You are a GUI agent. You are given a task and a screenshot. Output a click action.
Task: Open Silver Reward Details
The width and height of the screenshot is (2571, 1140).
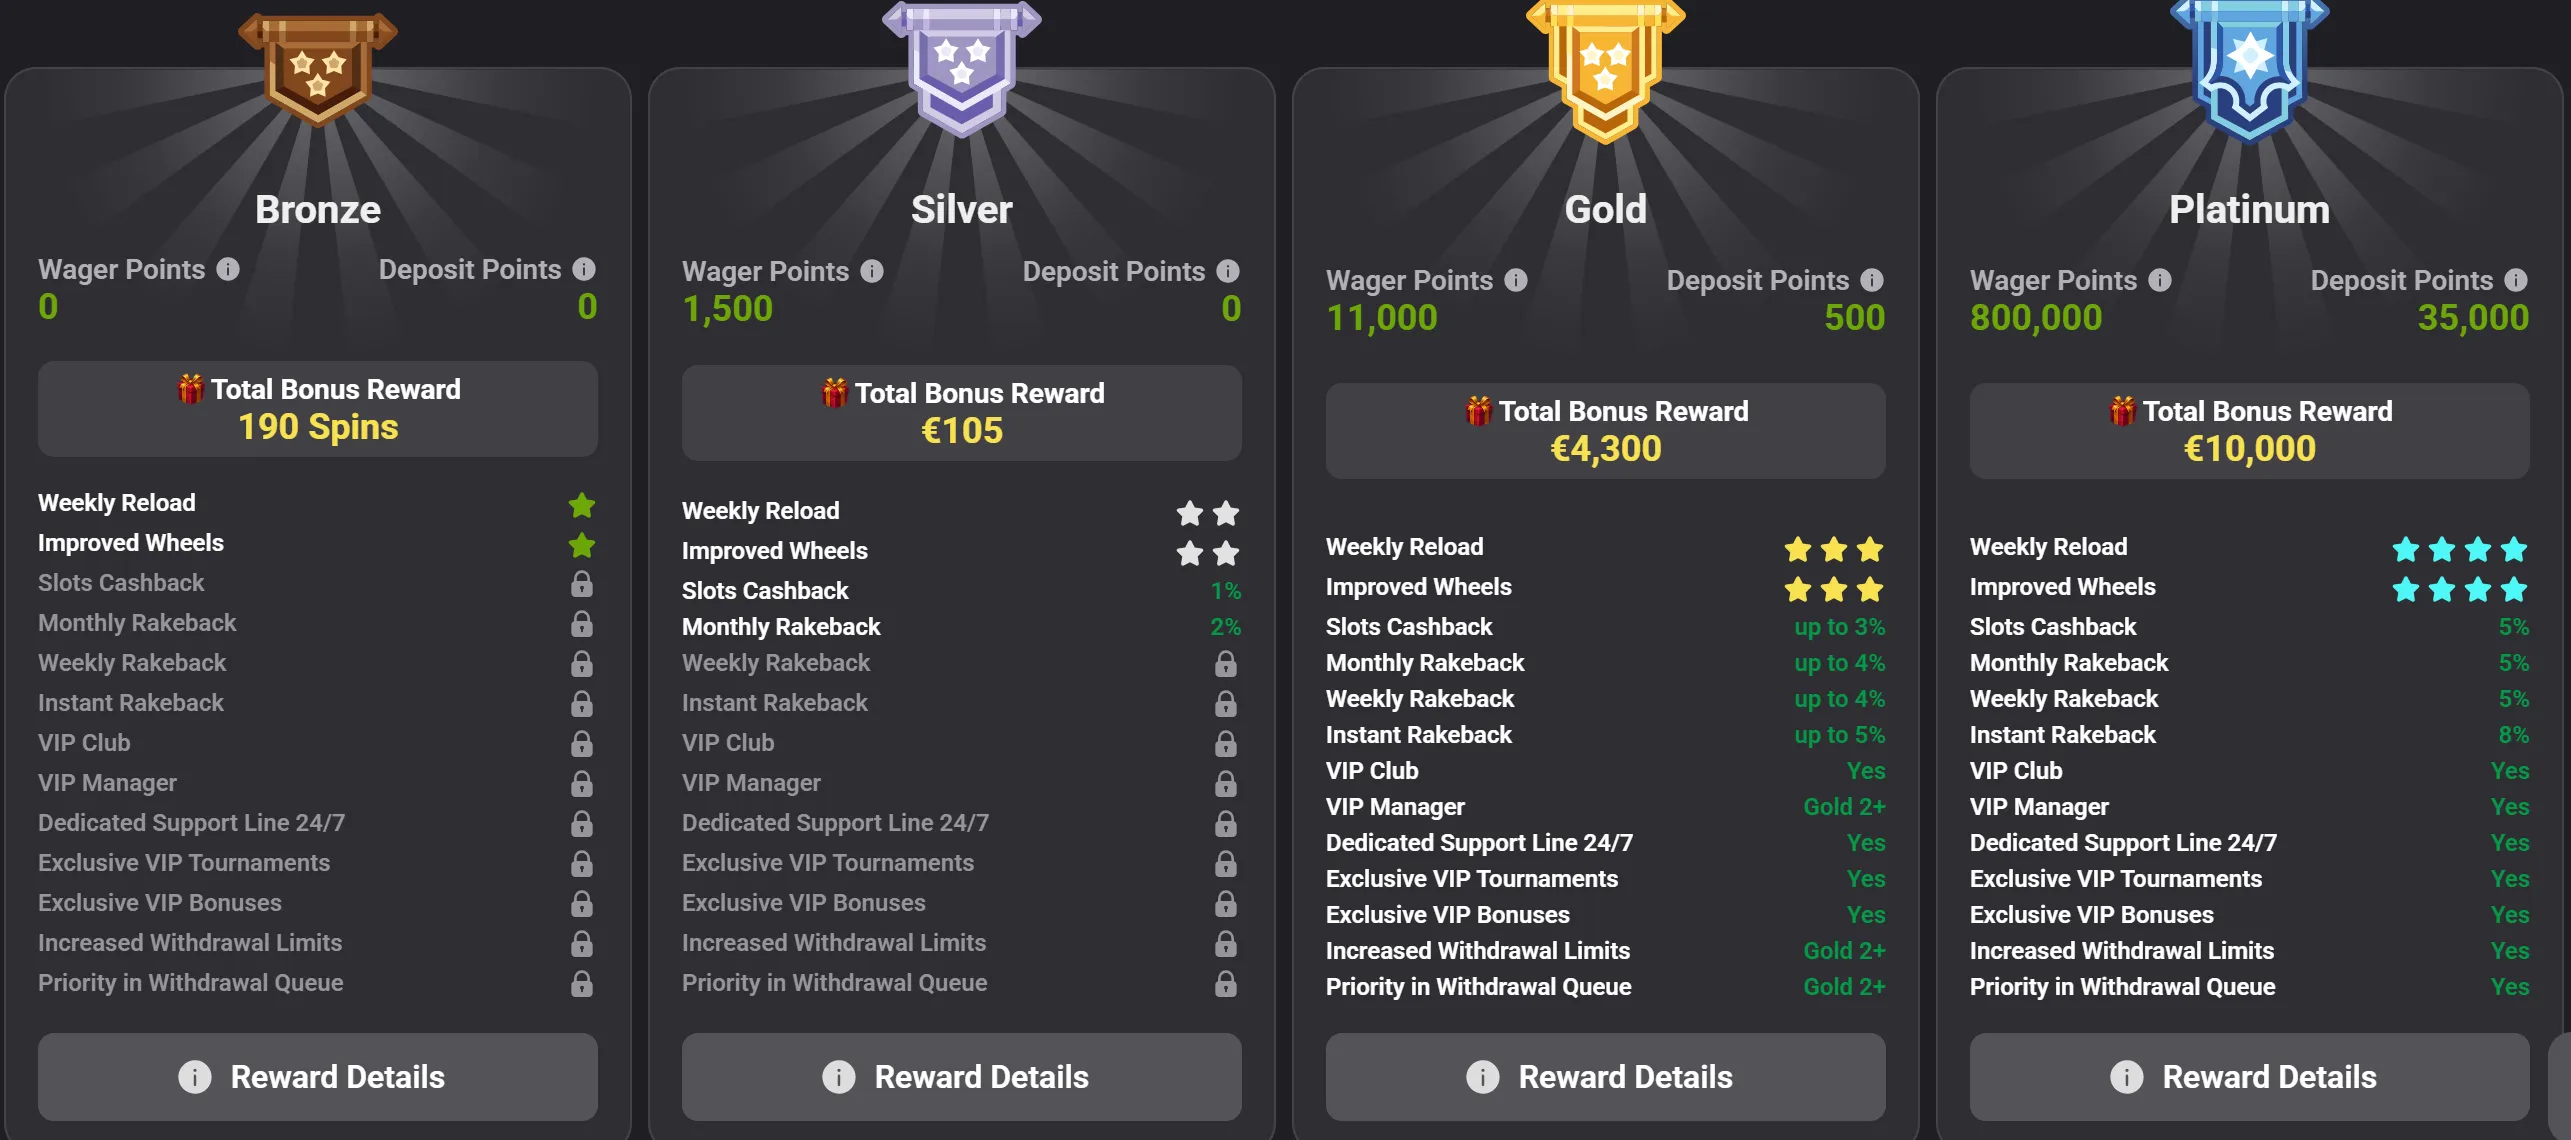[x=962, y=1077]
